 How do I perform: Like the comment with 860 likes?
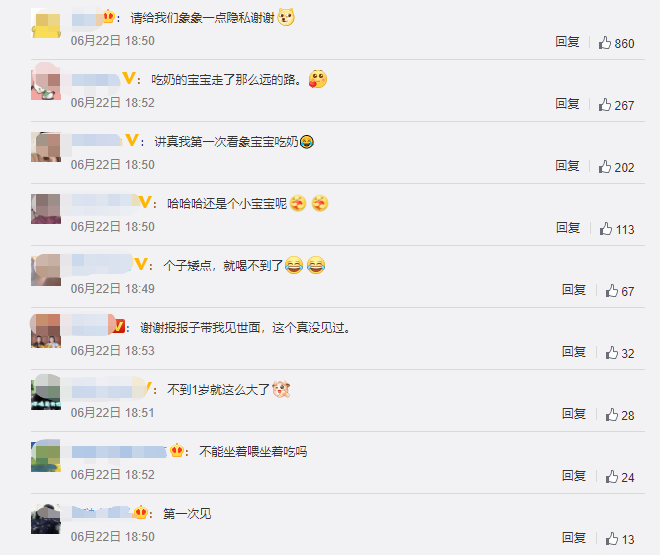pos(605,42)
